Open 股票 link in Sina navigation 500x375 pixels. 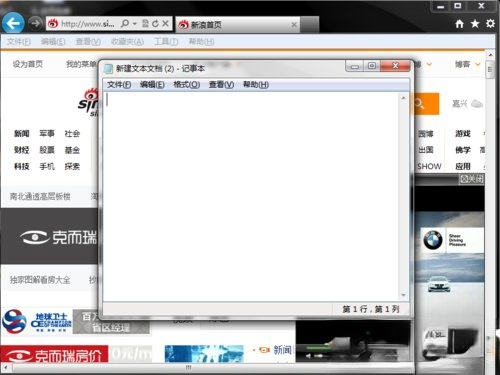coord(47,150)
